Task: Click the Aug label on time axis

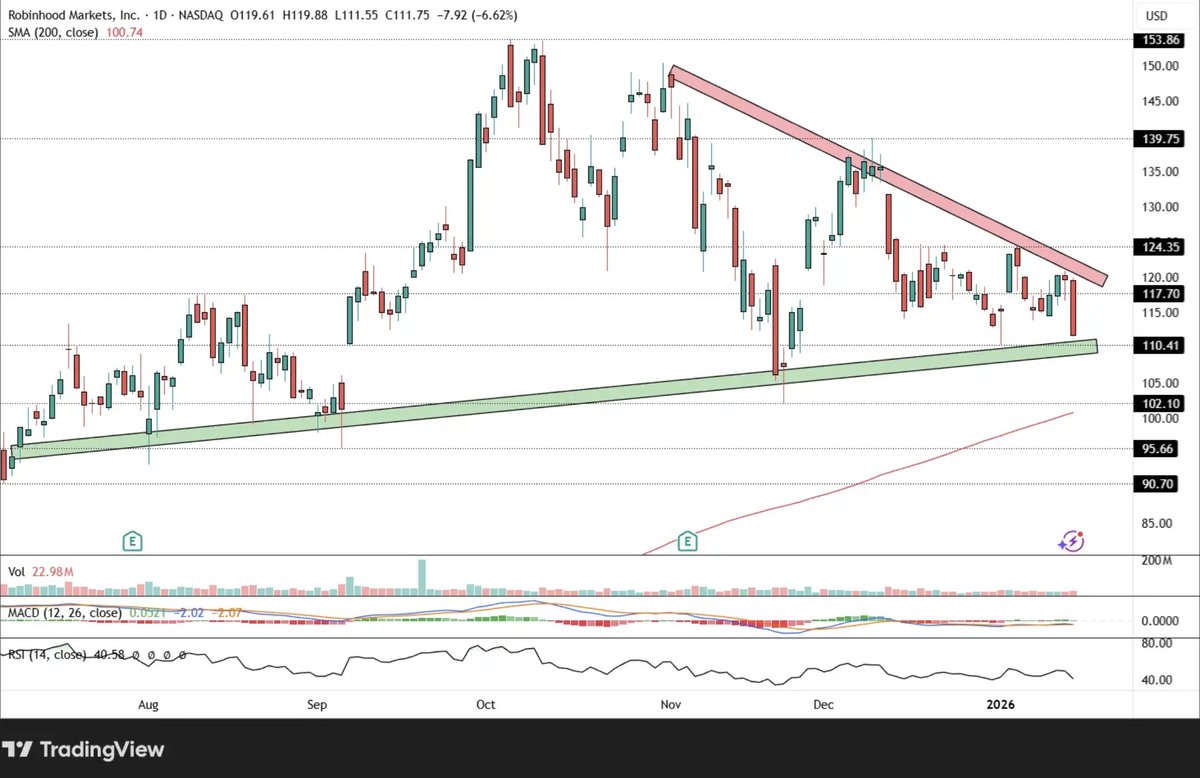Action: (x=148, y=705)
